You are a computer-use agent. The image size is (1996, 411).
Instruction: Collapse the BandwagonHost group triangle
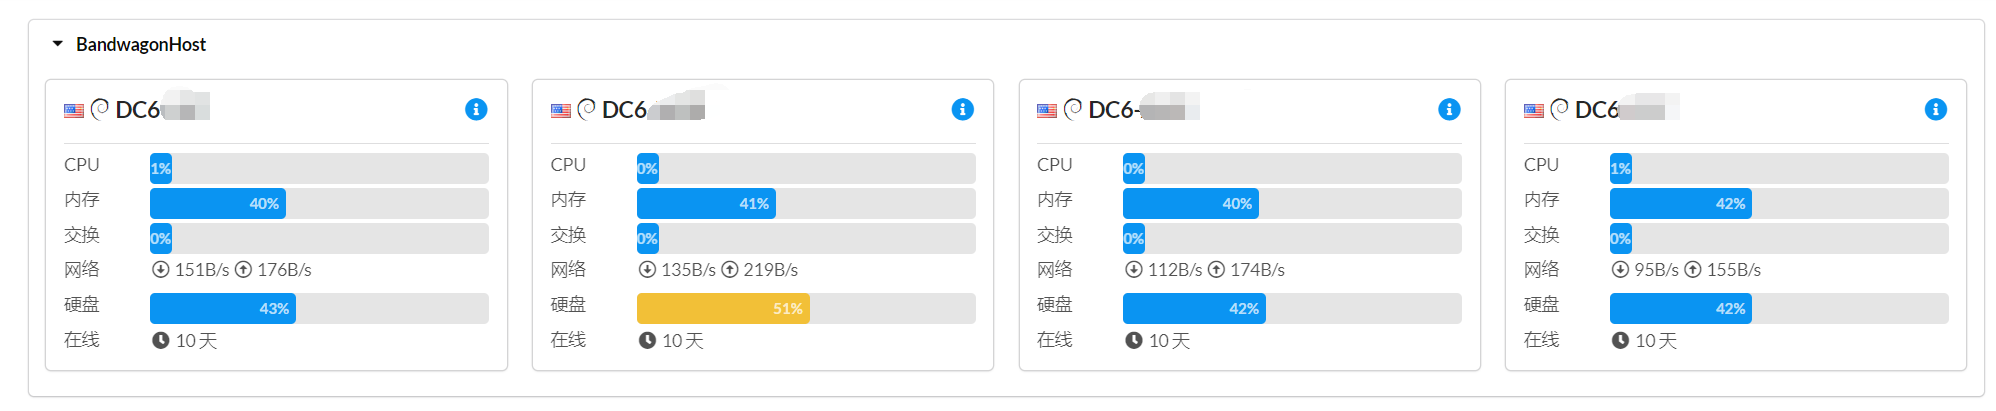tap(58, 44)
